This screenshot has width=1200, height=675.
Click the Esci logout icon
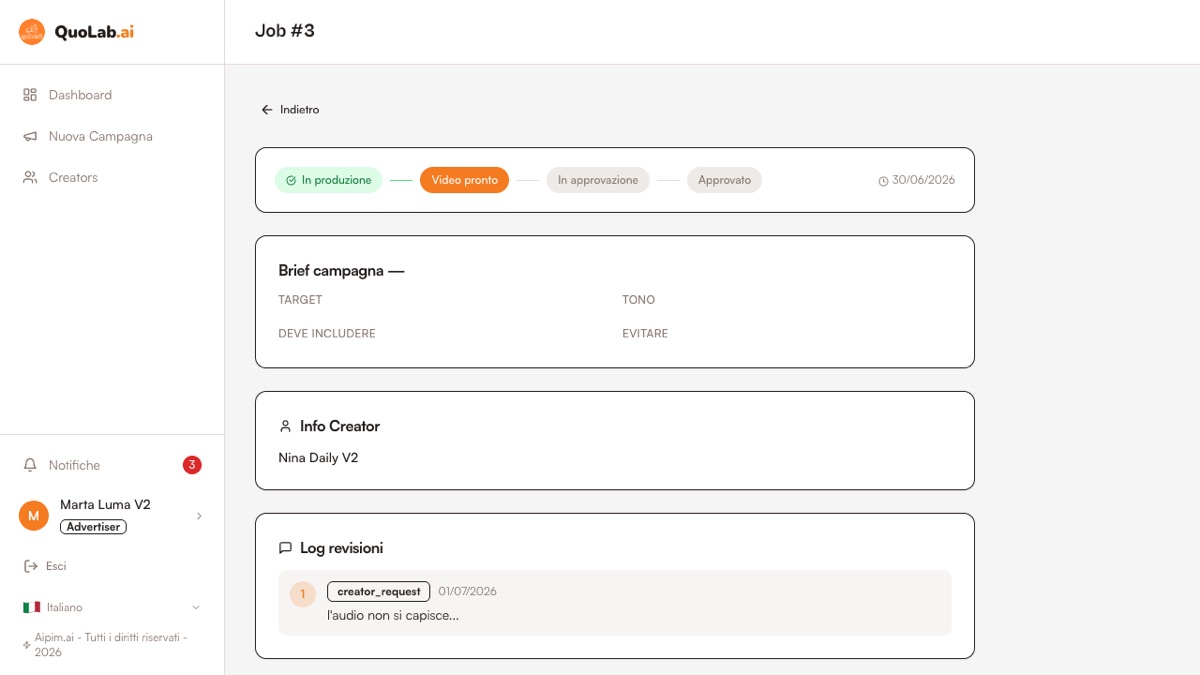coord(30,566)
